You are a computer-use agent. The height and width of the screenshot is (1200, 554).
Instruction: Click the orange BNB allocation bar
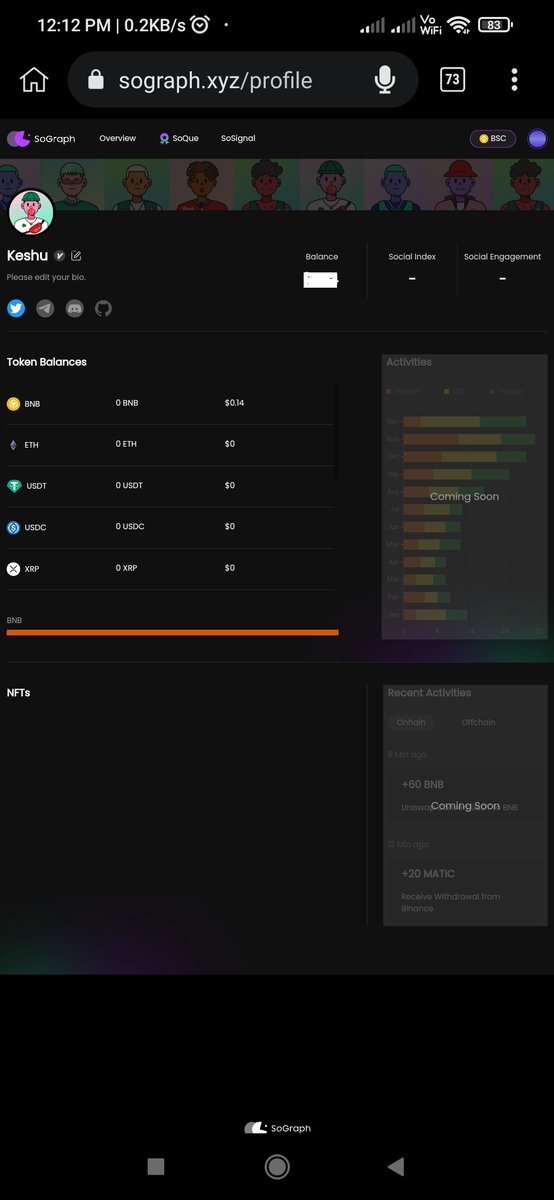pyautogui.click(x=173, y=632)
